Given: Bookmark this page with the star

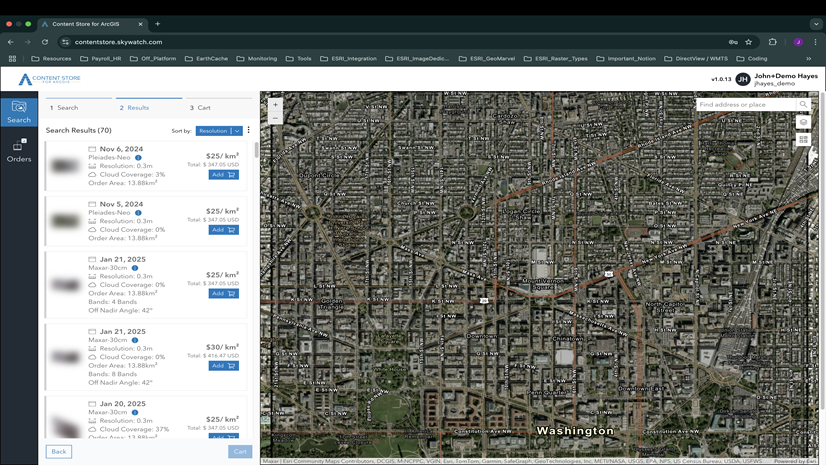Looking at the screenshot, I should (x=749, y=42).
